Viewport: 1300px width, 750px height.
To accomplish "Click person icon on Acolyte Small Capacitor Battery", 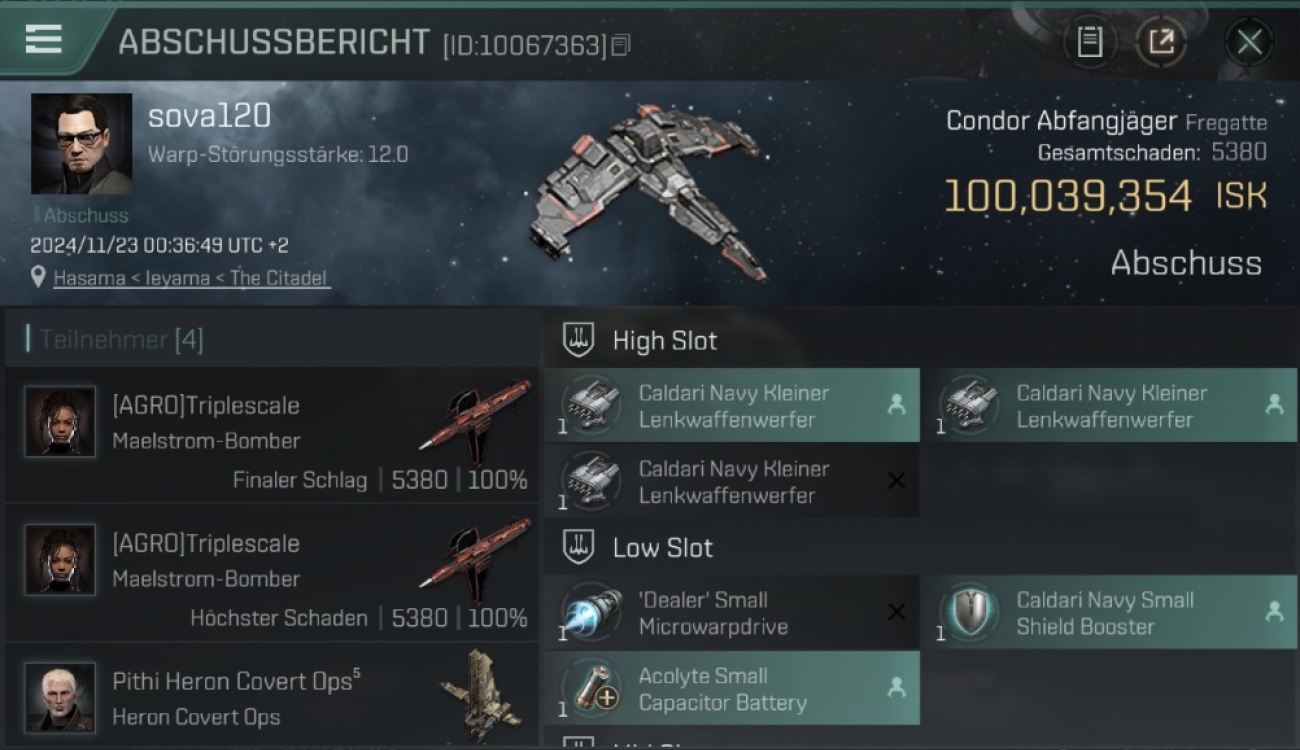I will tap(896, 688).
